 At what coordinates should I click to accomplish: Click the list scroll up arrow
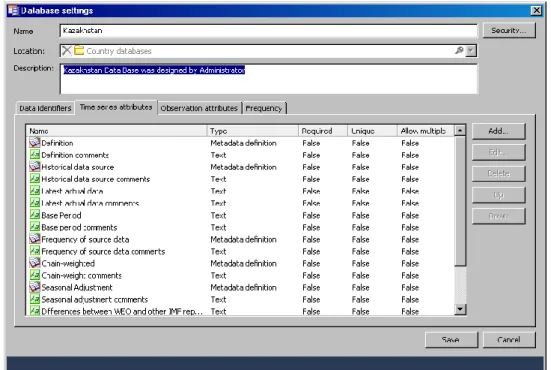point(460,131)
